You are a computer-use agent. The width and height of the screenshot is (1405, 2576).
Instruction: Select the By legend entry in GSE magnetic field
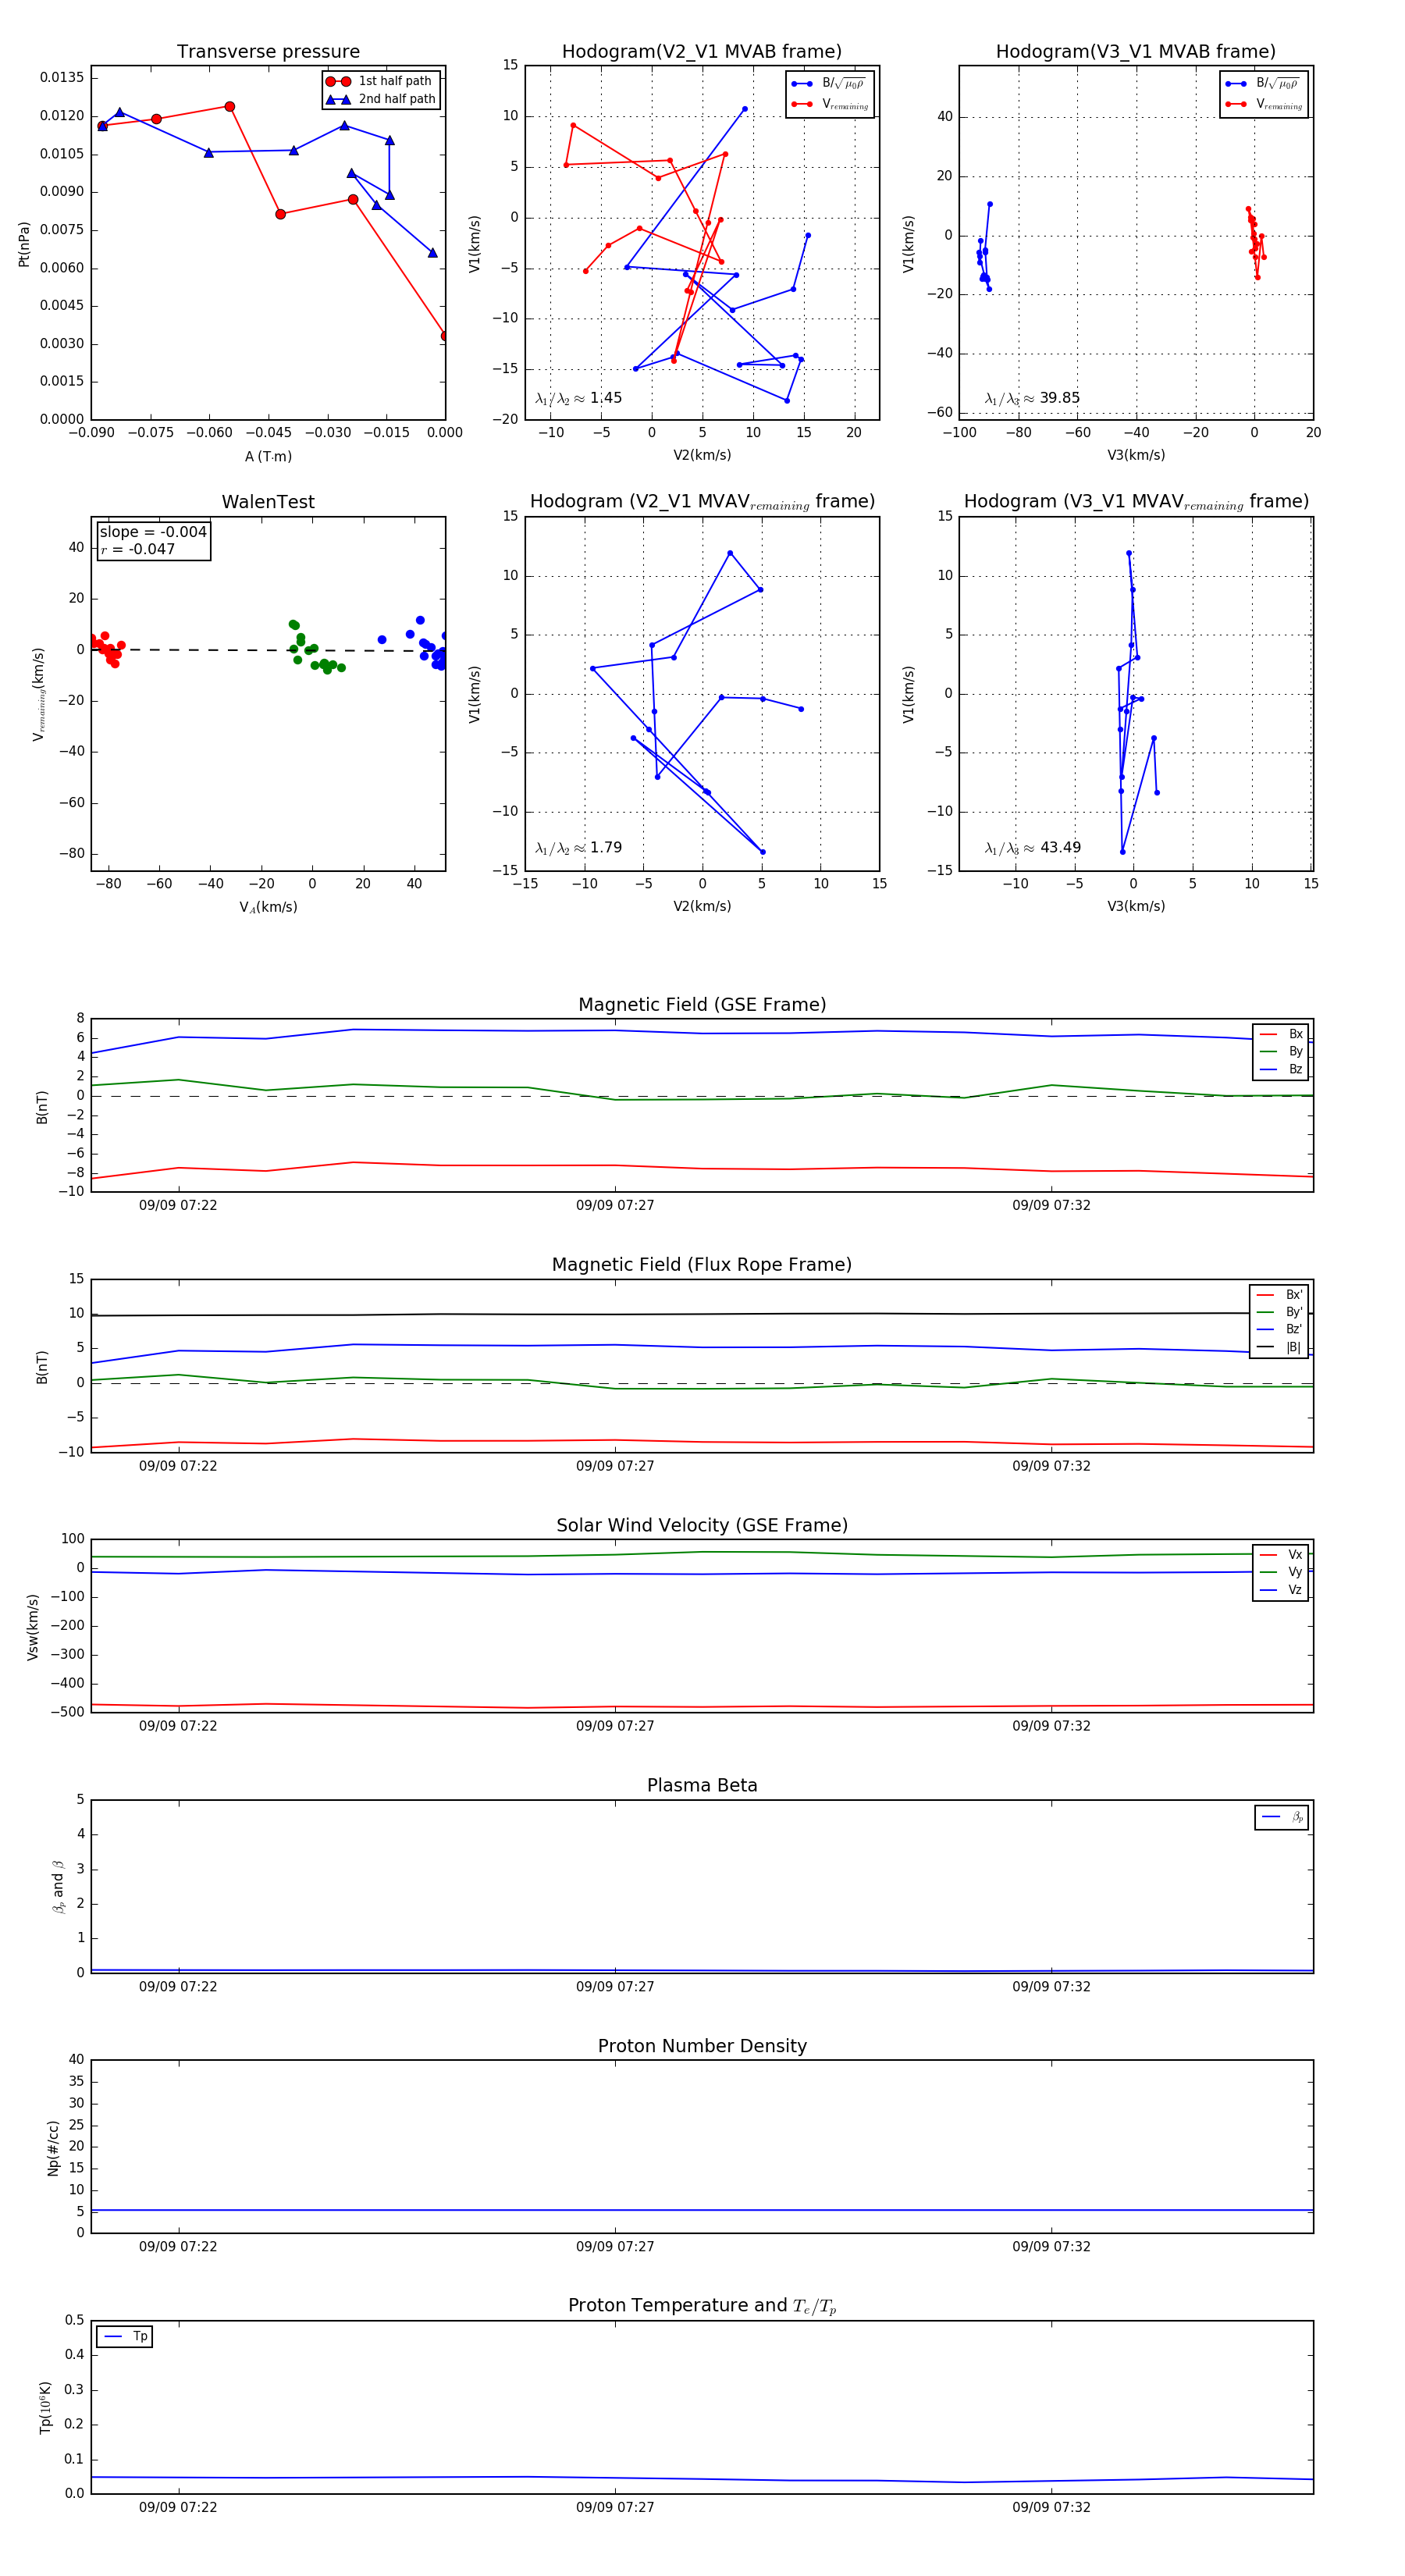[1281, 1052]
